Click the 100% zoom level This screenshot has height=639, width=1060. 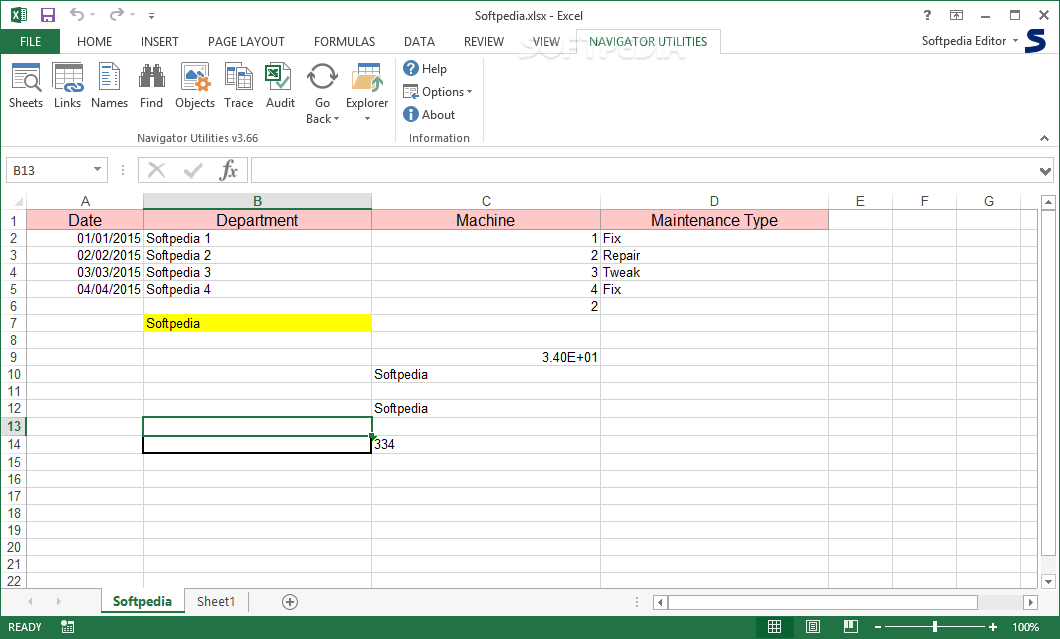pos(1026,628)
